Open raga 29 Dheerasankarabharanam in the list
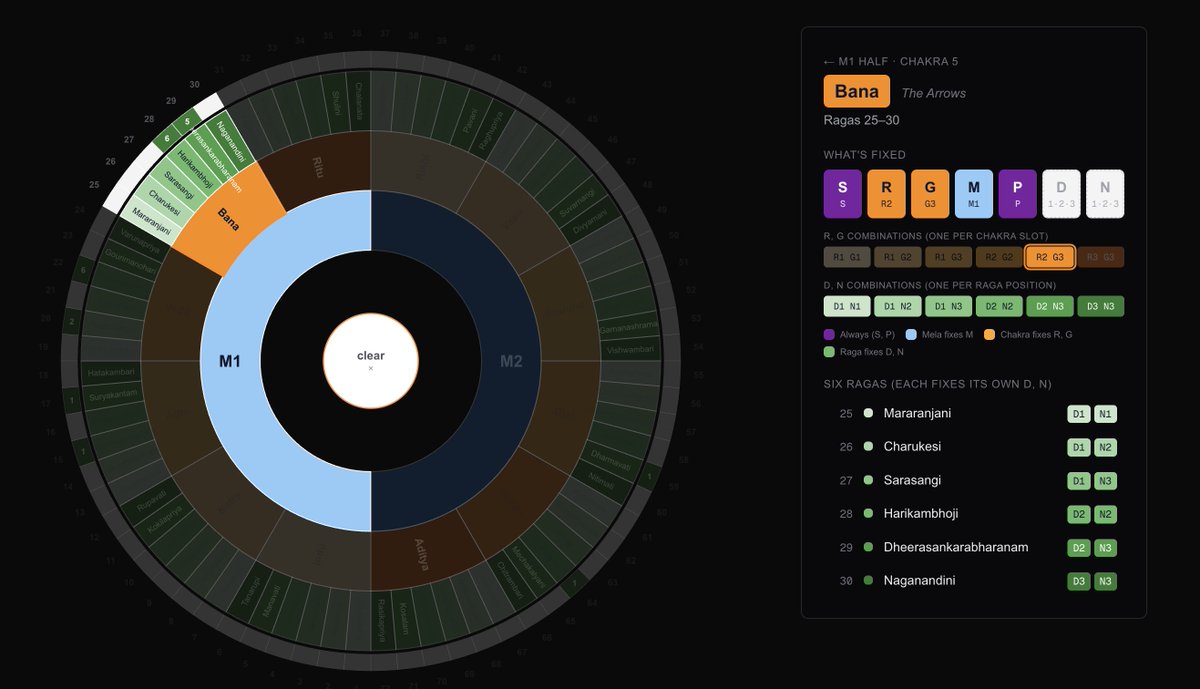This screenshot has height=689, width=1200. pyautogui.click(x=974, y=547)
